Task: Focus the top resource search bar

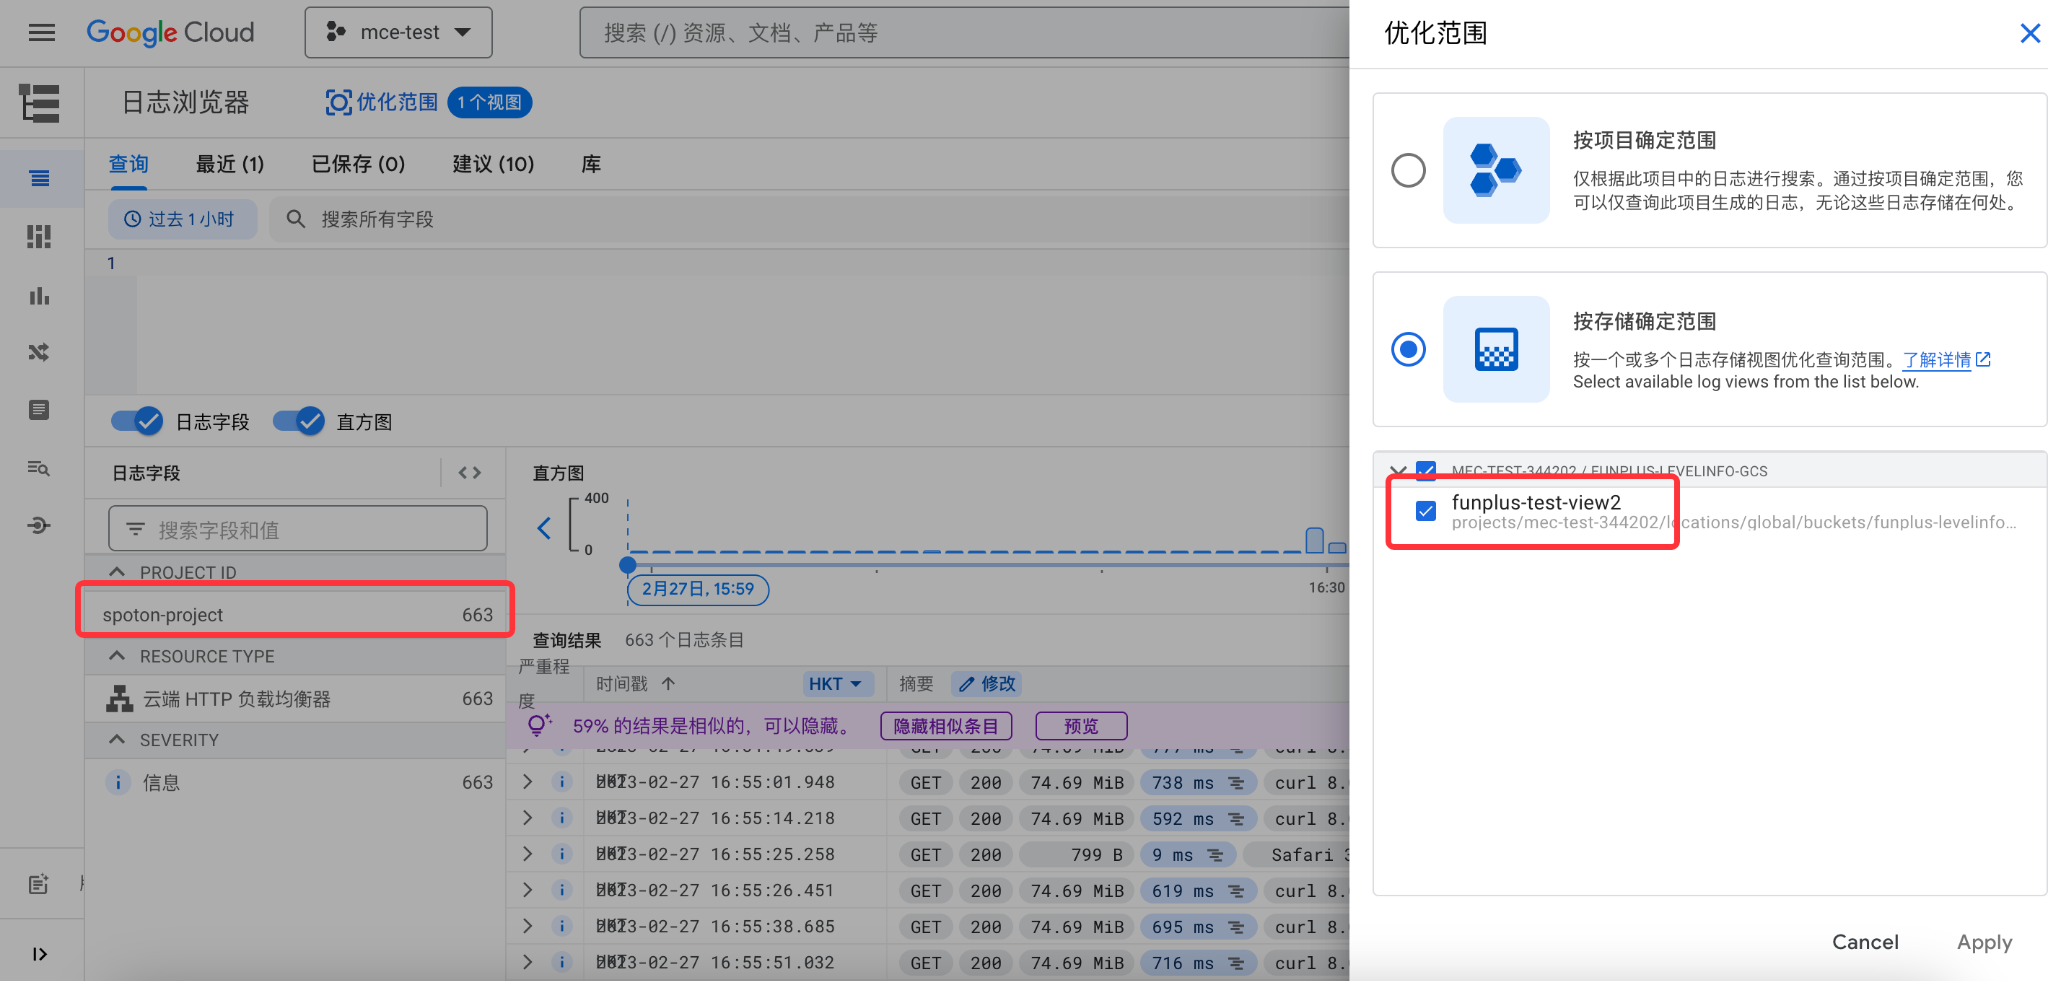Action: (964, 33)
